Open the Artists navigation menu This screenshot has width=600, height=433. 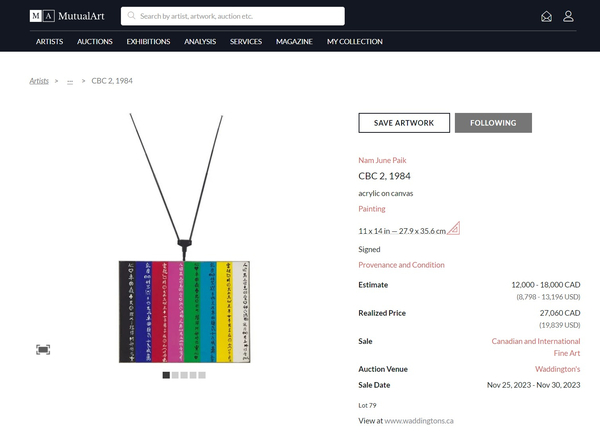point(49,42)
